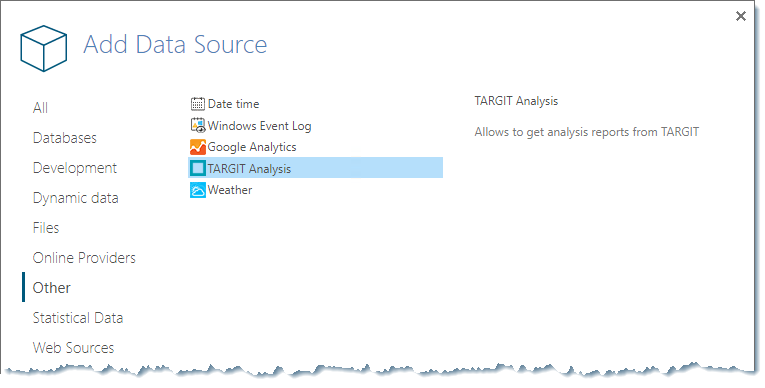The width and height of the screenshot is (765, 388).
Task: Click the Google Analytics chart icon
Action: (198, 147)
